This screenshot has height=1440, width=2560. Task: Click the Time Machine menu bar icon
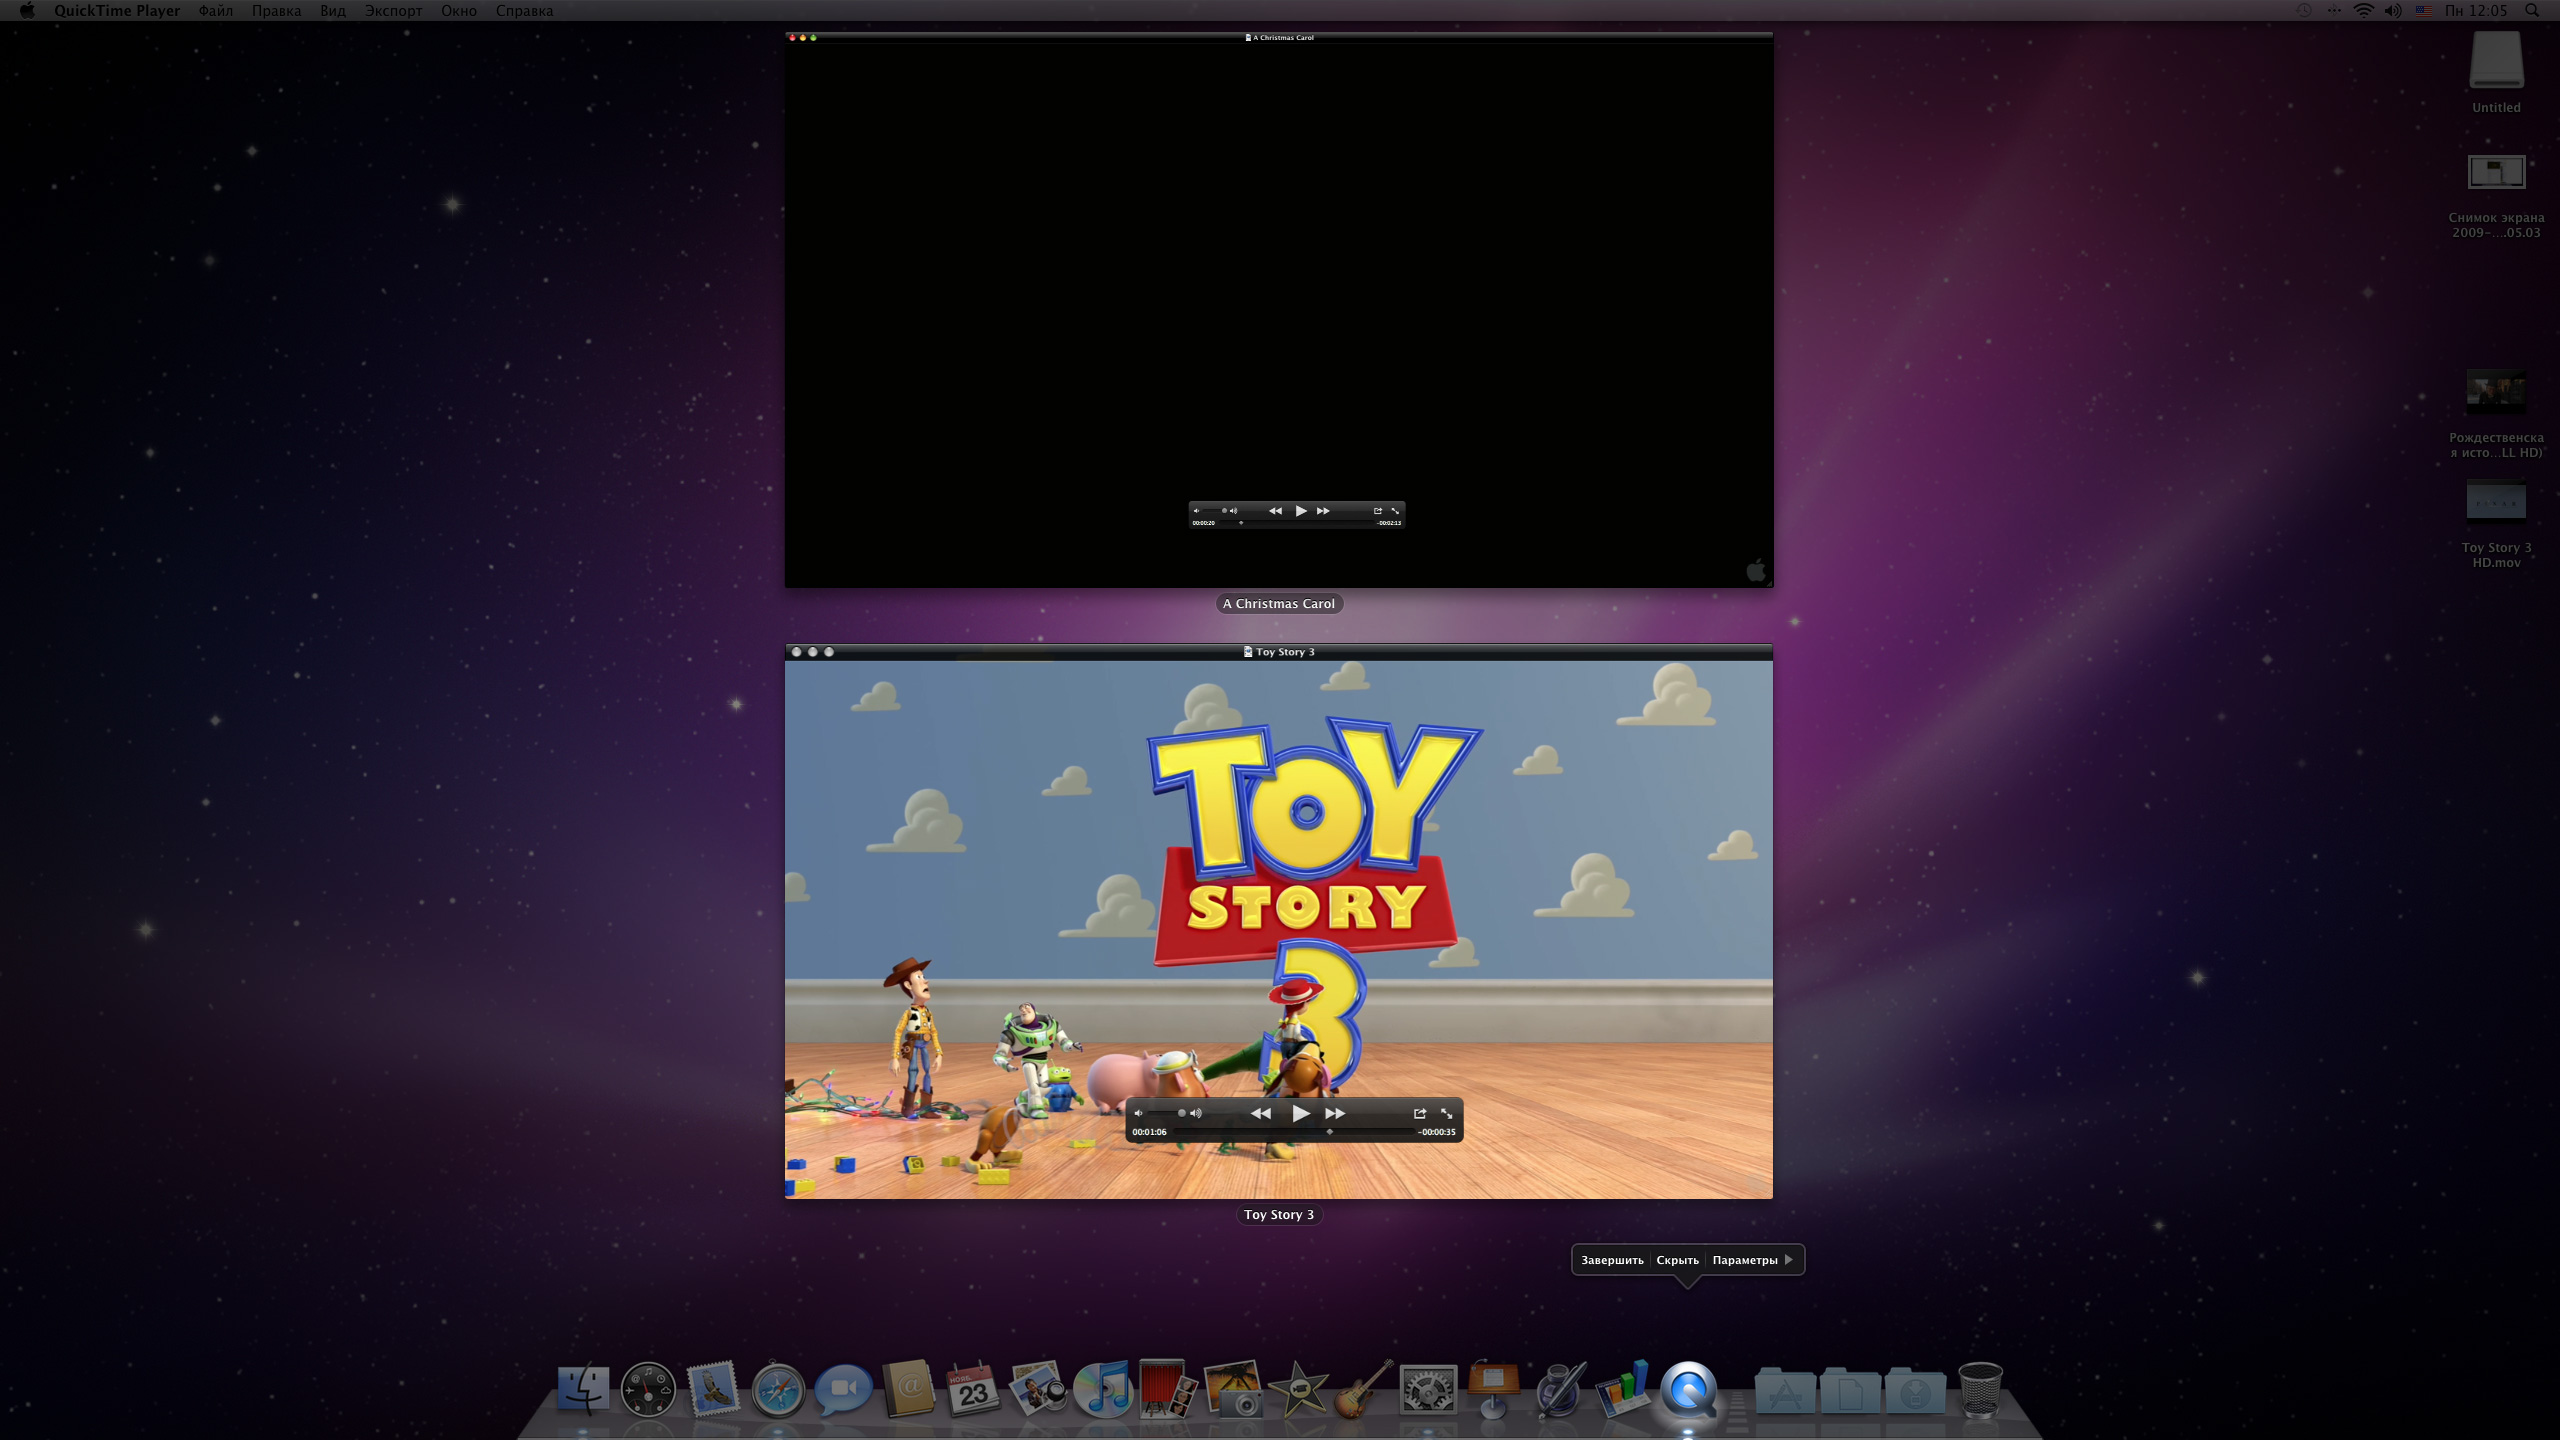point(2304,11)
